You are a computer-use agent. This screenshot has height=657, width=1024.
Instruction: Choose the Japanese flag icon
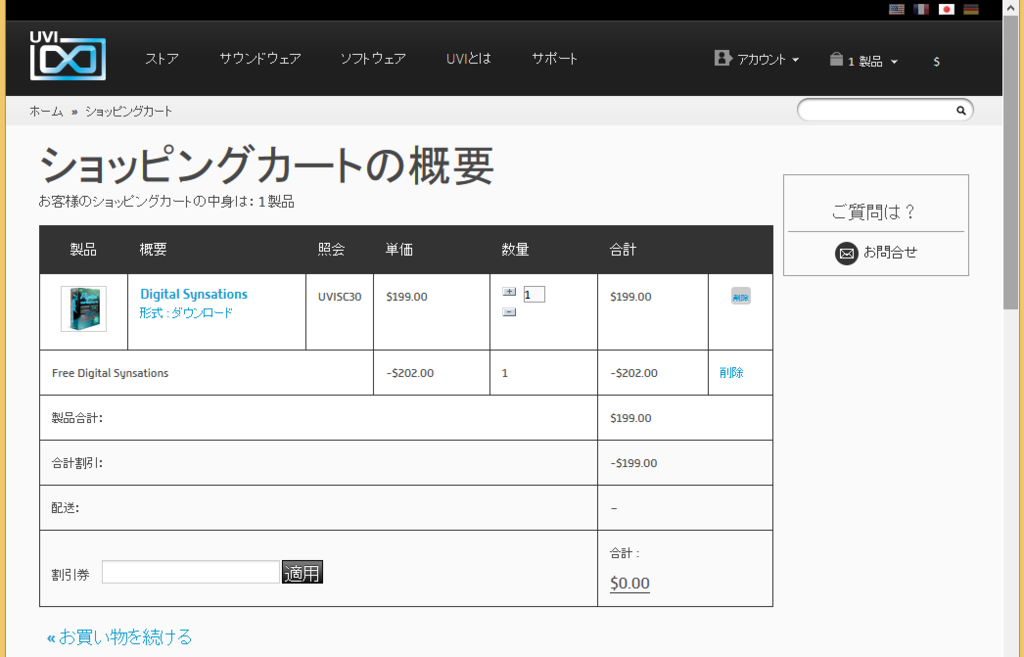tap(946, 9)
